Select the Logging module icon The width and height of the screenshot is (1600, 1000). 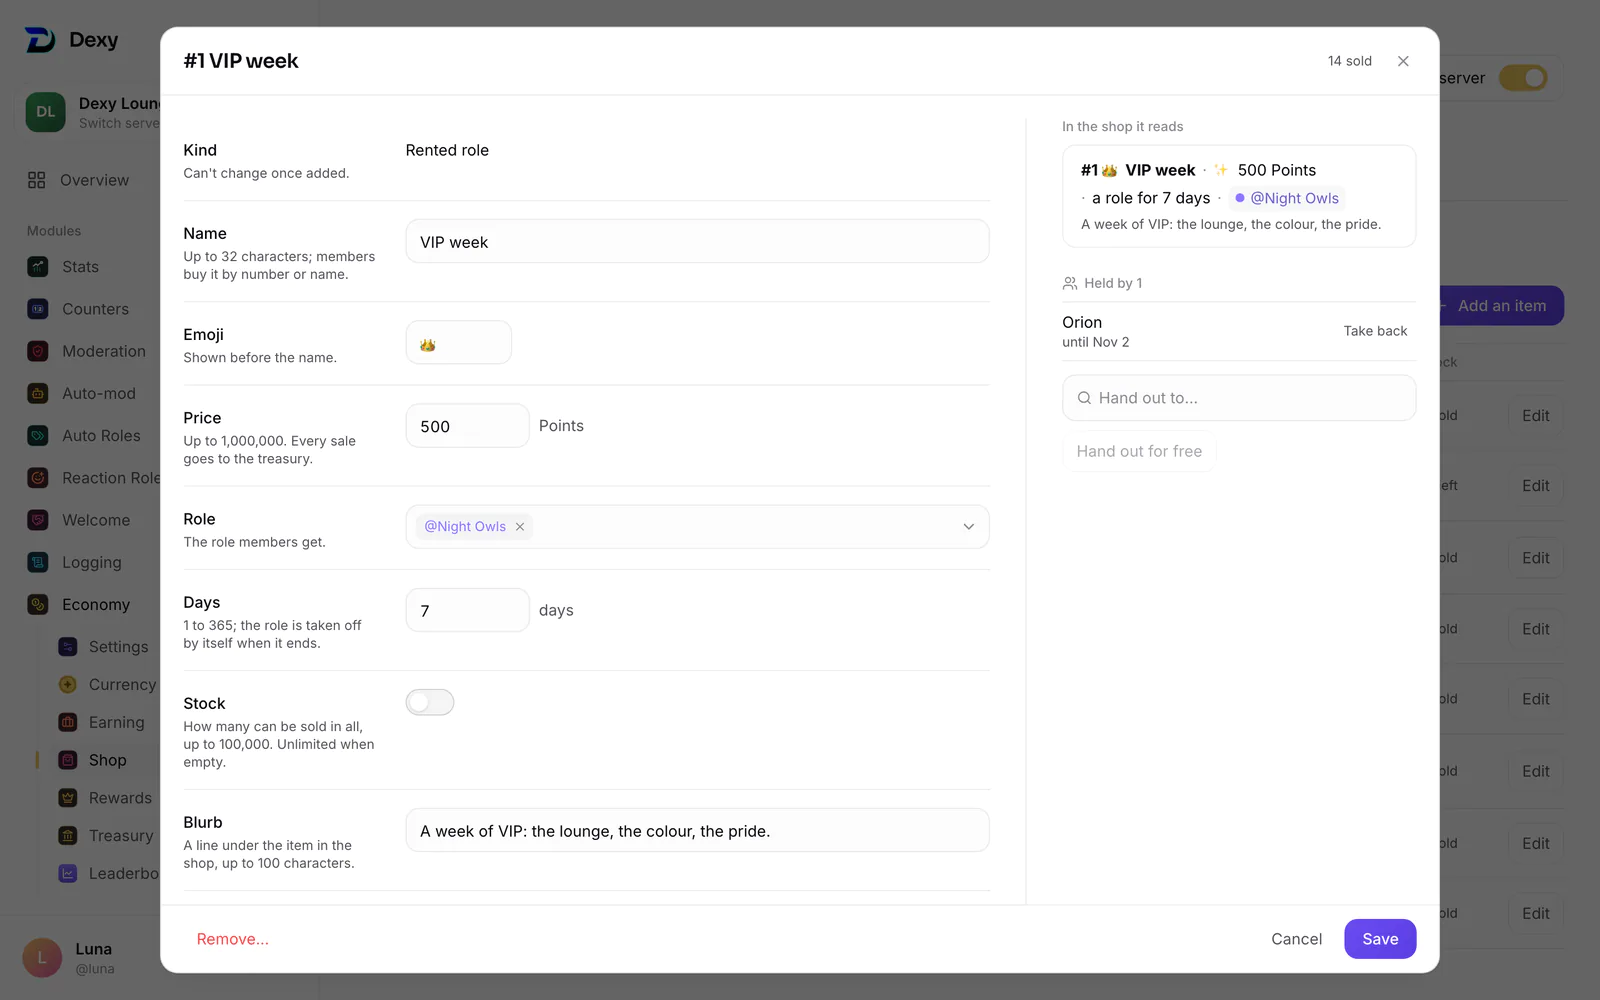pos(38,562)
